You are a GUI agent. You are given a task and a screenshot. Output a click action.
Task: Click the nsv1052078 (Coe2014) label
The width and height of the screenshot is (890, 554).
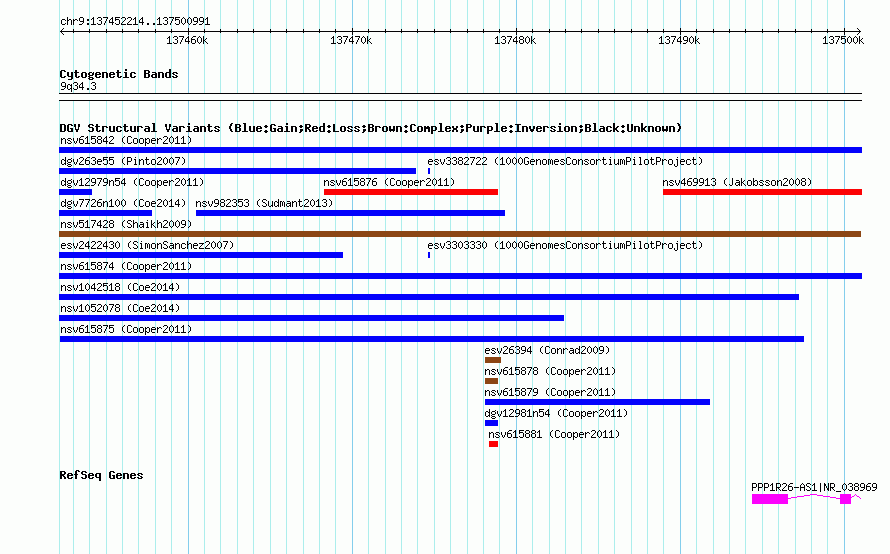click(120, 308)
